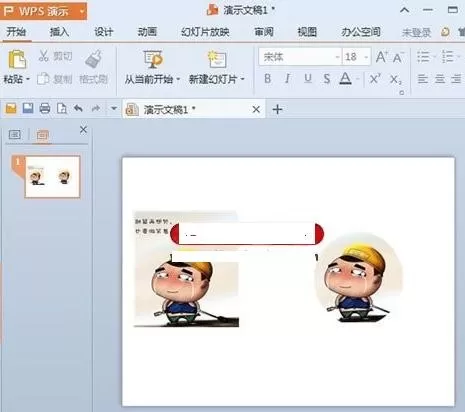Viewport: 465px width, 412px height.
Task: Open the 宋体 font name dropdown
Action: pos(337,57)
